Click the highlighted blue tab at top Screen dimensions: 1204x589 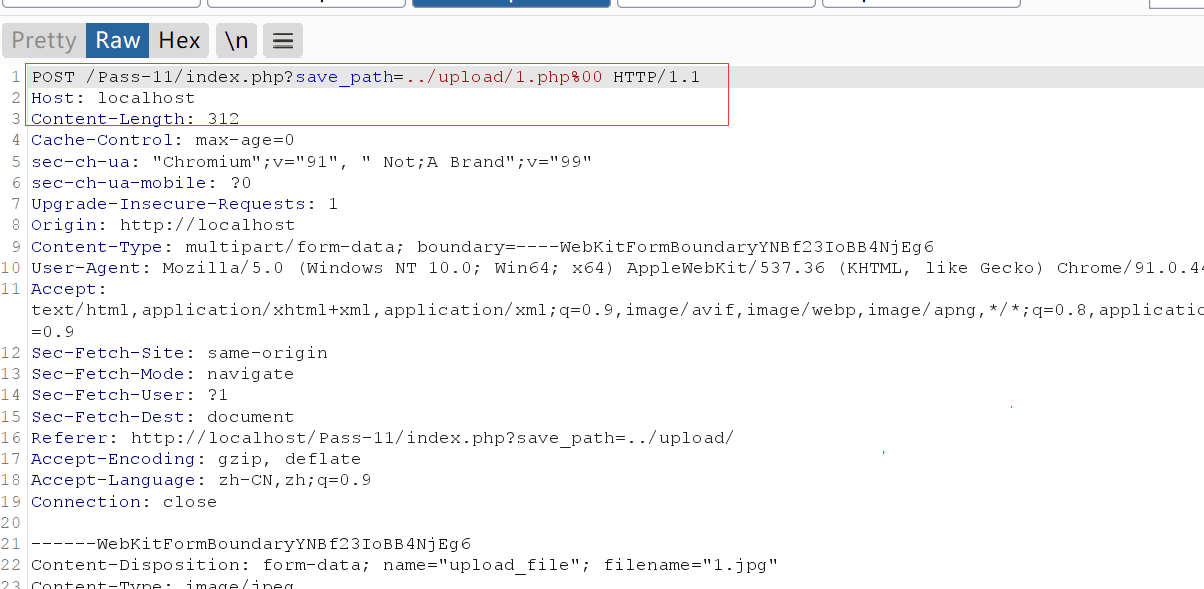coord(511,3)
